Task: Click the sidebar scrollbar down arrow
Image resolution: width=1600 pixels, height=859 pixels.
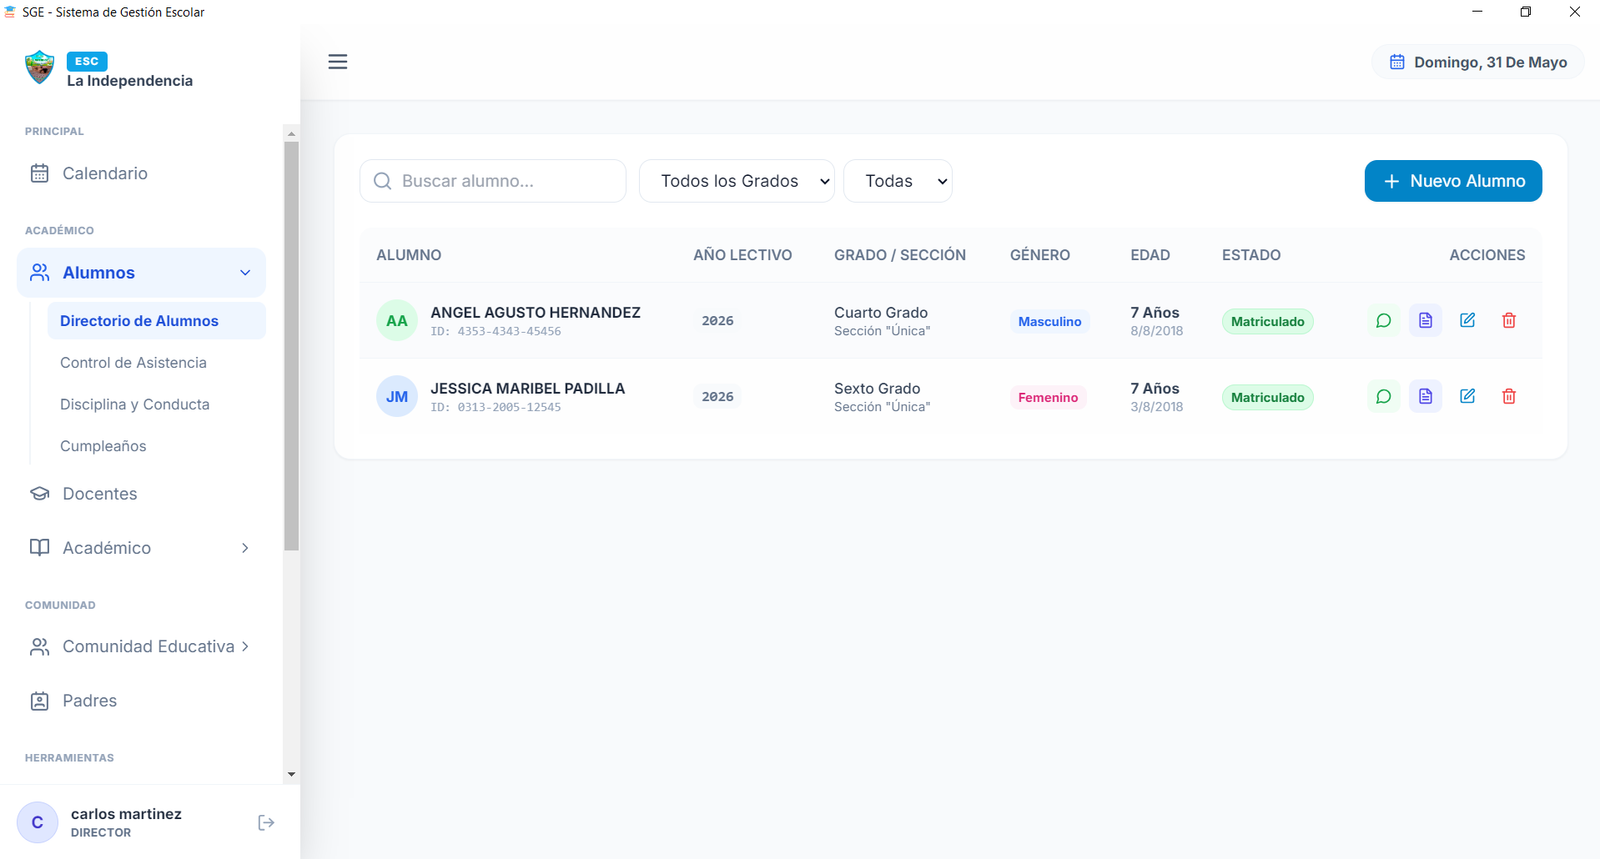Action: (291, 774)
